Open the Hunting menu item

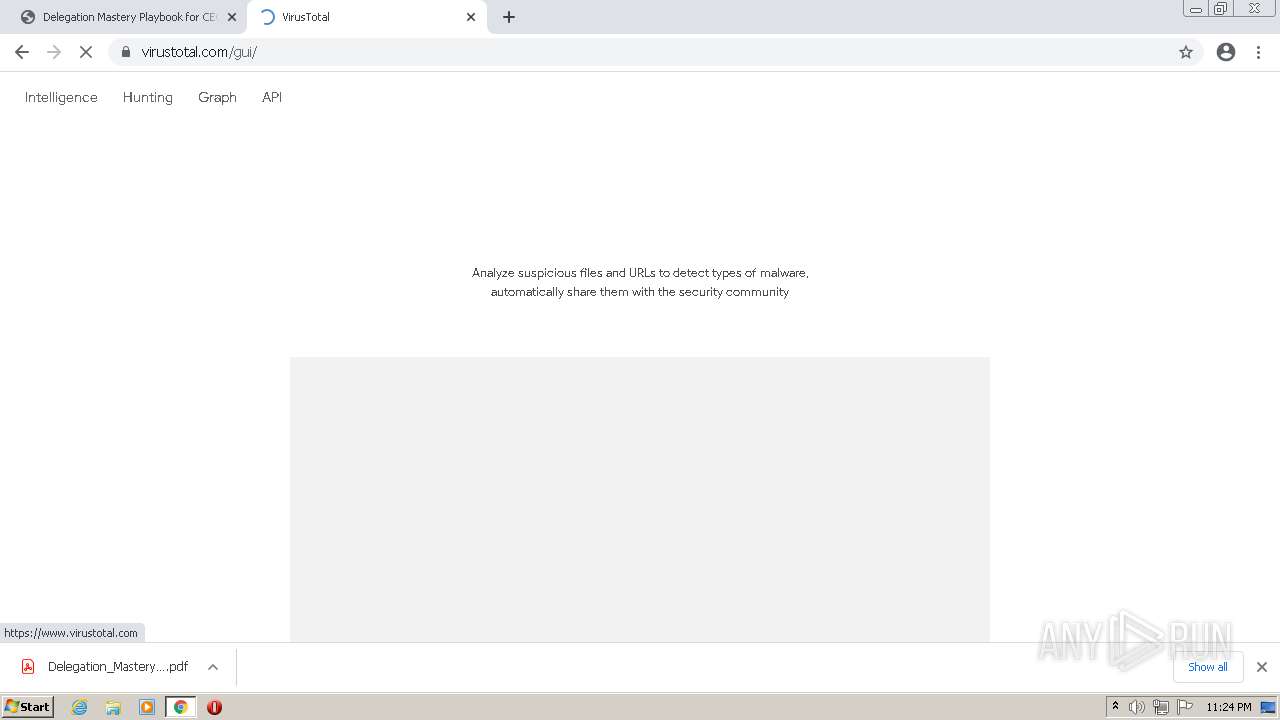pos(148,97)
